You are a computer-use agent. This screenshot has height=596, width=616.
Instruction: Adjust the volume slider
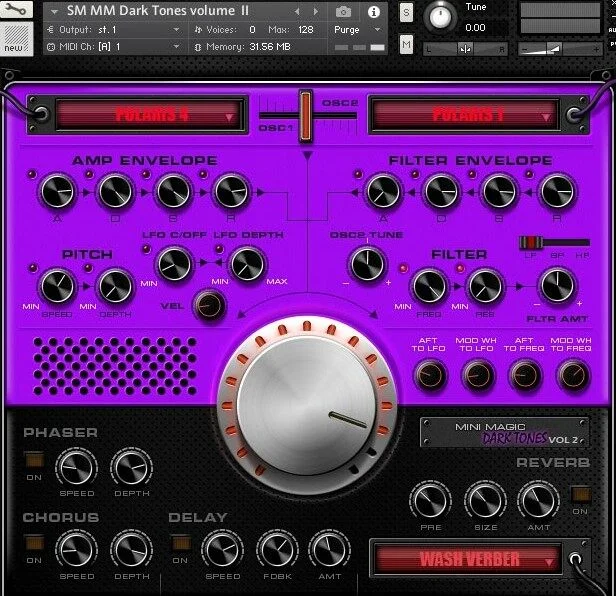(559, 49)
